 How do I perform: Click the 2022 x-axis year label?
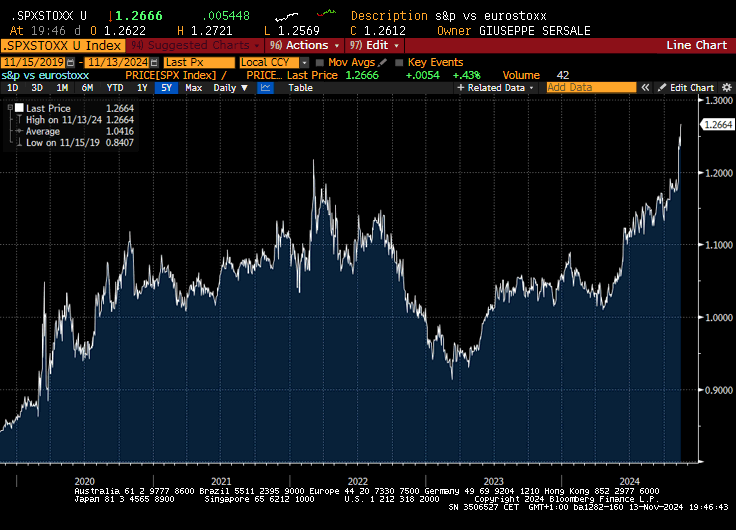point(357,481)
